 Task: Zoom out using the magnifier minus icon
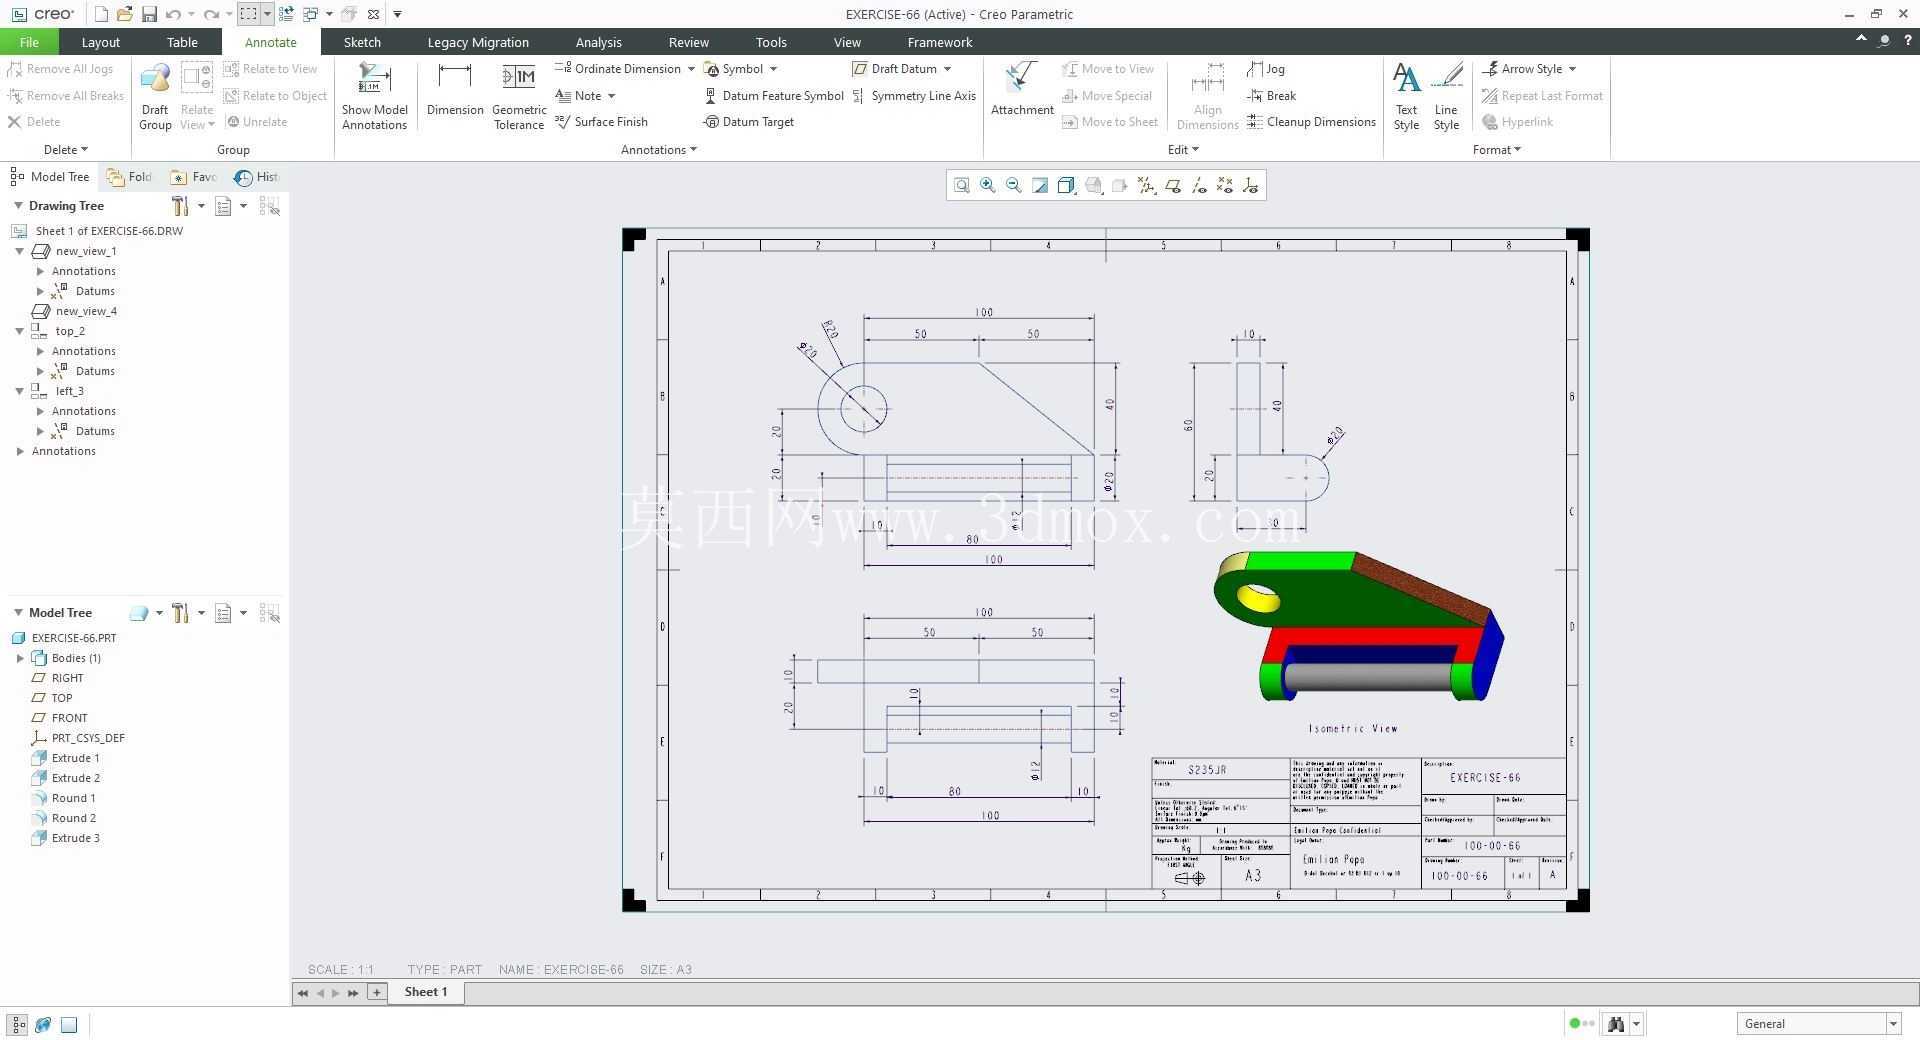1014,185
